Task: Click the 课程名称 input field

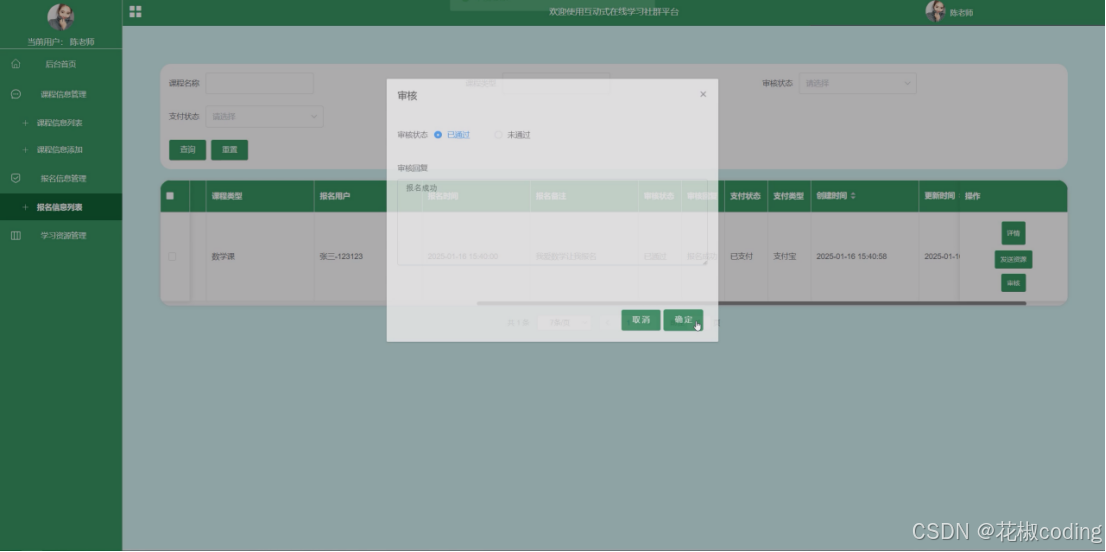Action: point(260,83)
